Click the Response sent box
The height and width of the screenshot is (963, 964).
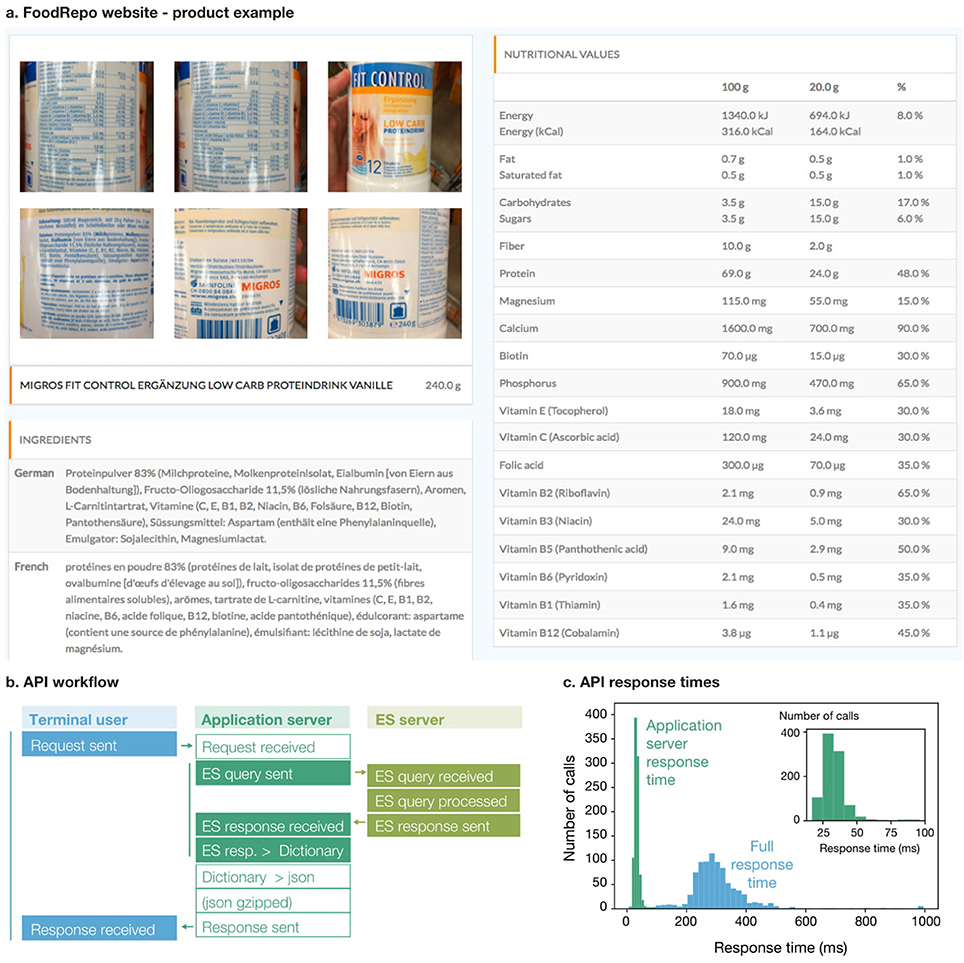coord(273,926)
